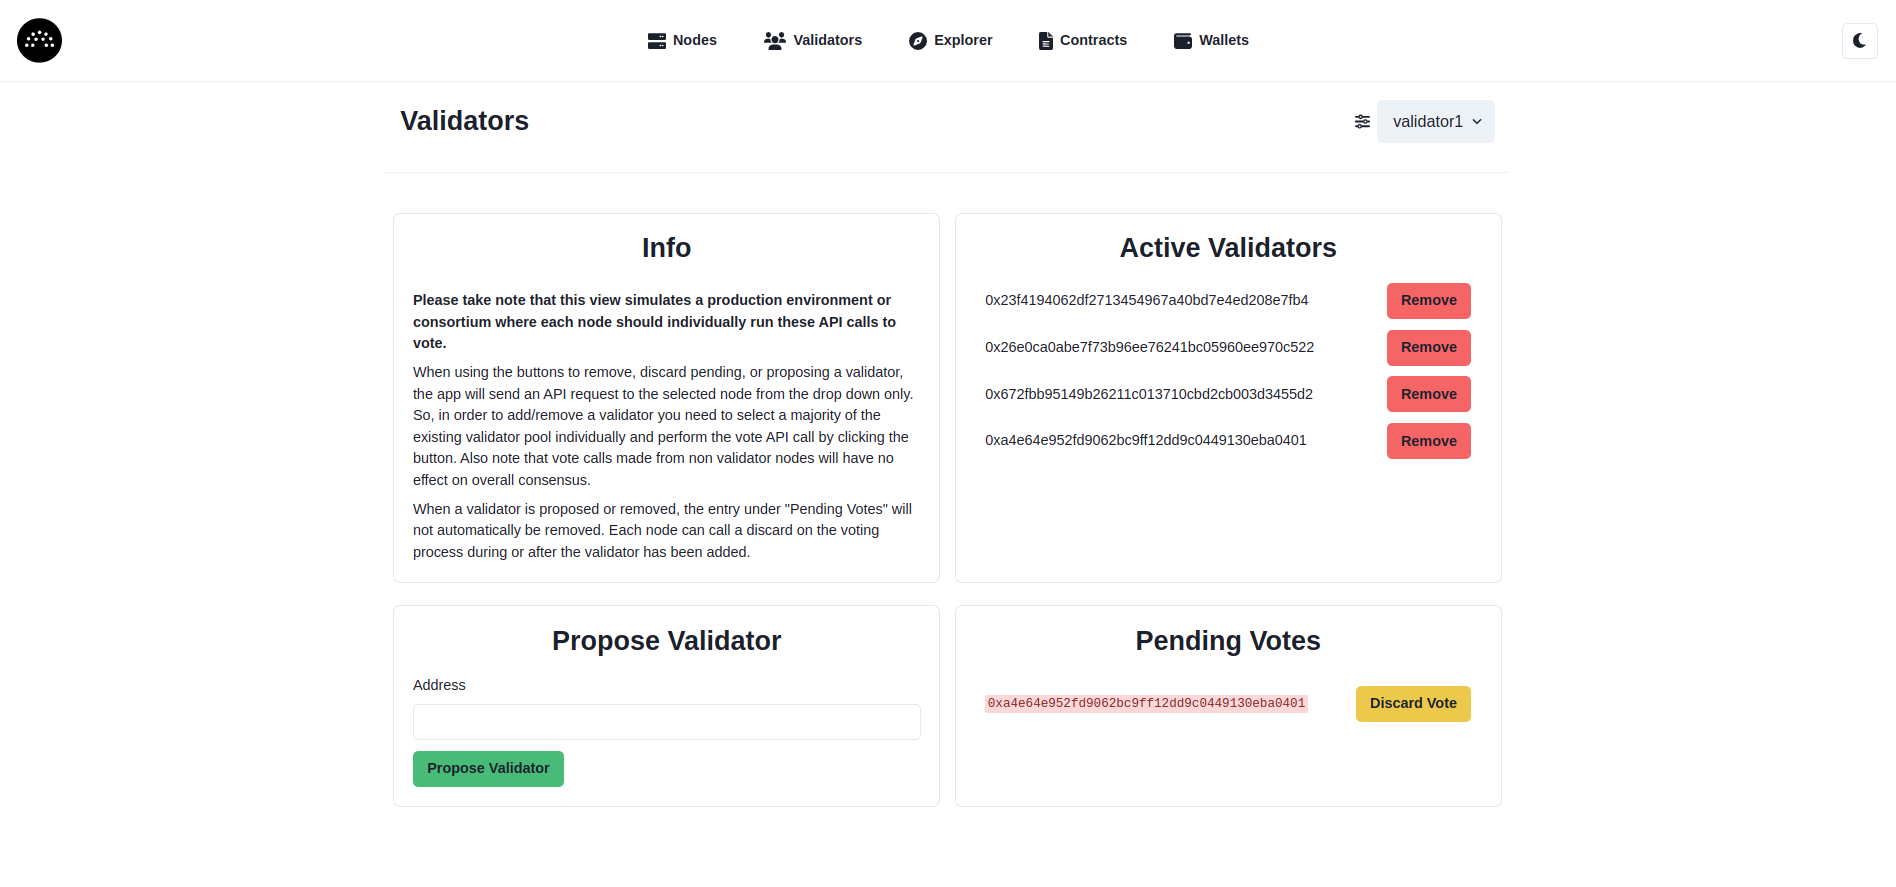The width and height of the screenshot is (1896, 887).
Task: Click the app logo in the top-left corner
Action: coord(38,40)
